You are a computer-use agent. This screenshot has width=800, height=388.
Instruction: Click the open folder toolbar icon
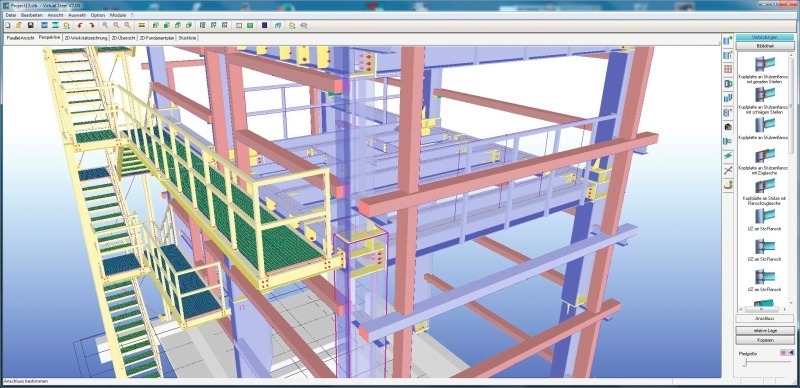pyautogui.click(x=19, y=25)
